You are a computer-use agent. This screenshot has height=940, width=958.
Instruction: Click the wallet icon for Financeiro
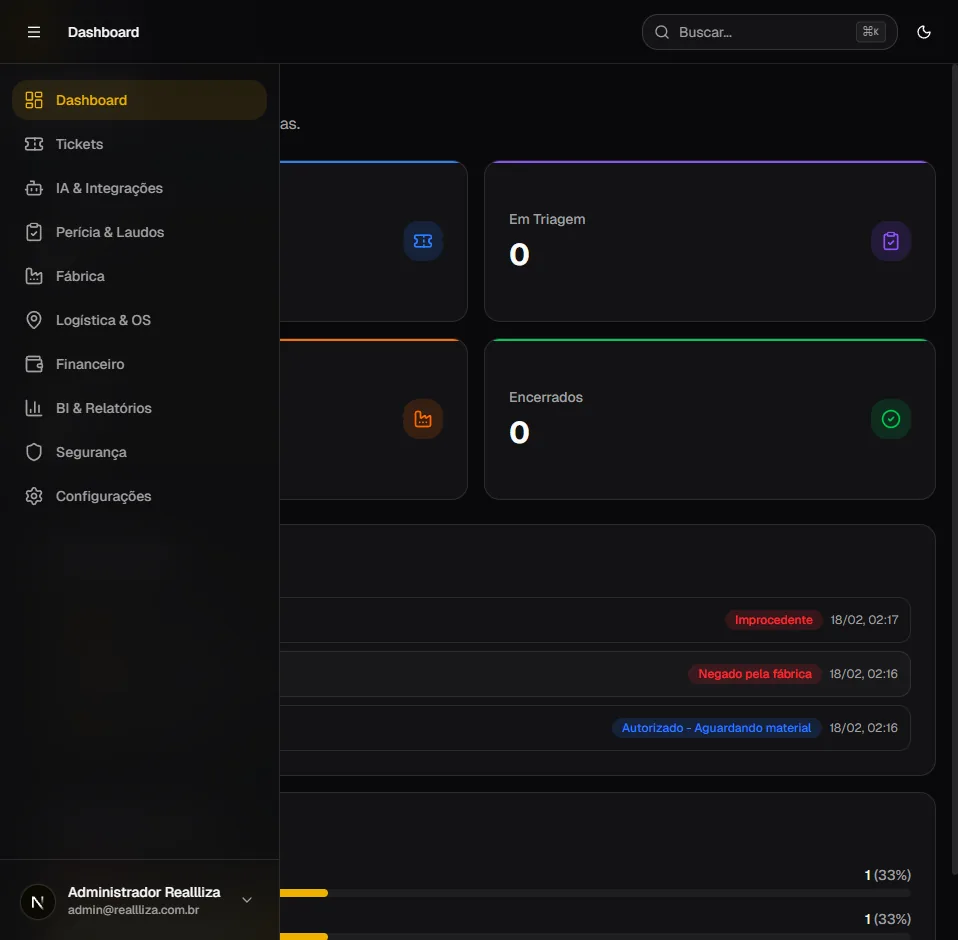coord(34,364)
